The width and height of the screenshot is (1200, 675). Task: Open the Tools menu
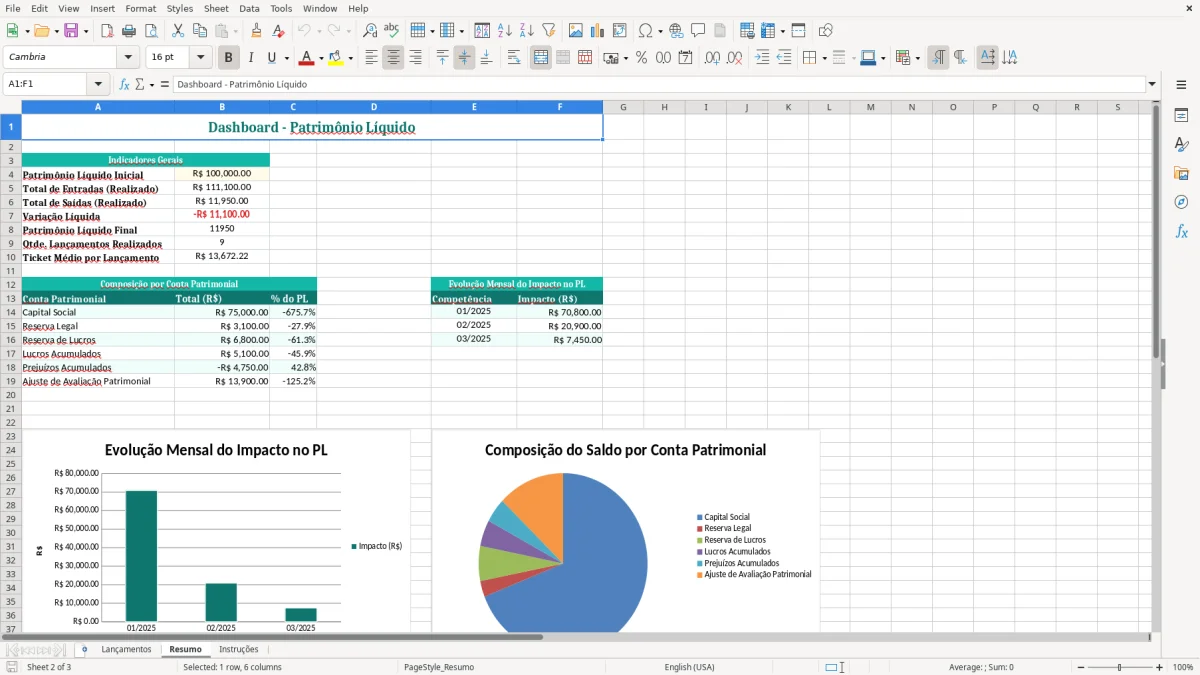click(x=281, y=8)
